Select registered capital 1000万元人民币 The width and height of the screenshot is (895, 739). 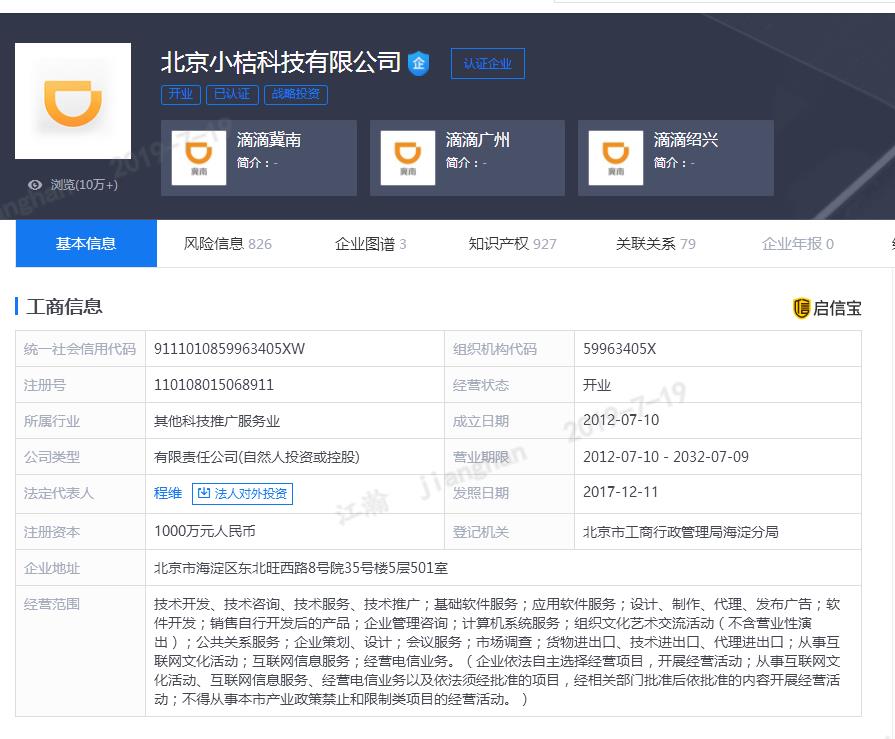(x=204, y=531)
